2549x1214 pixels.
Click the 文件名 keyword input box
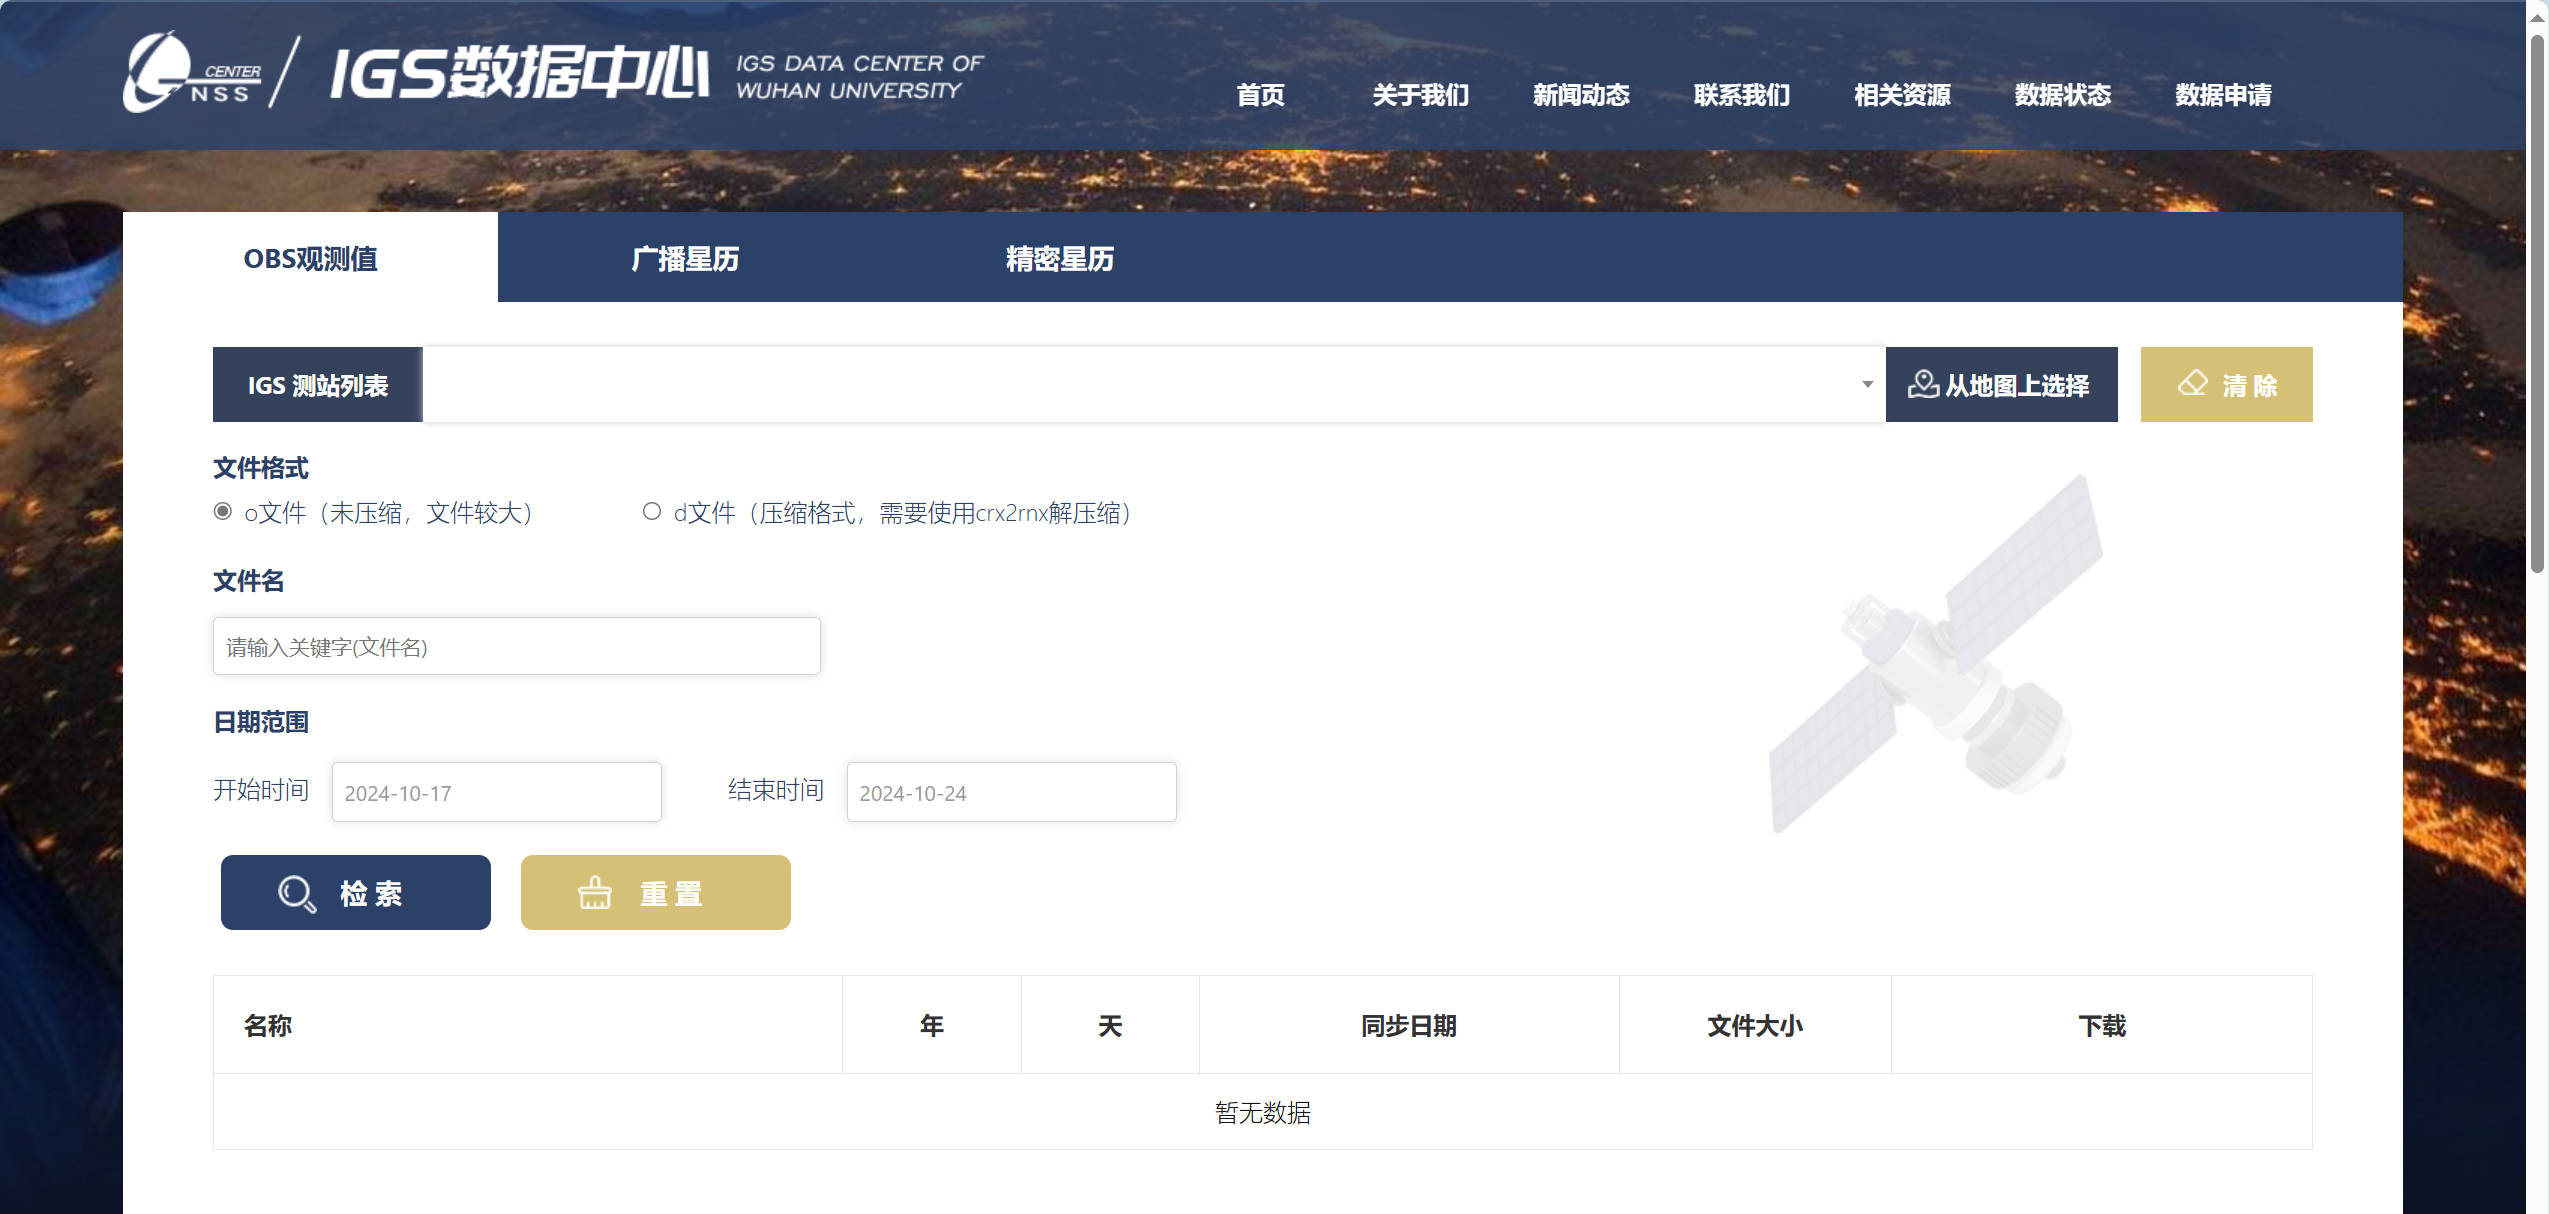[516, 646]
